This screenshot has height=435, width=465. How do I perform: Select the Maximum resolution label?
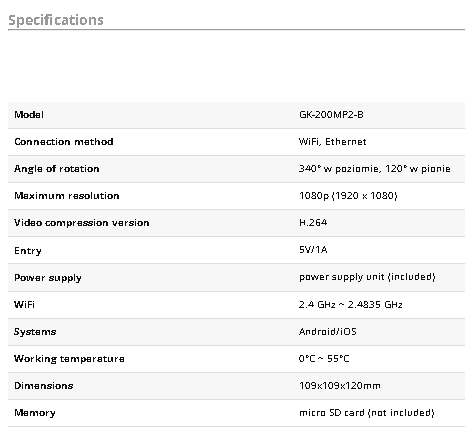pyautogui.click(x=67, y=196)
